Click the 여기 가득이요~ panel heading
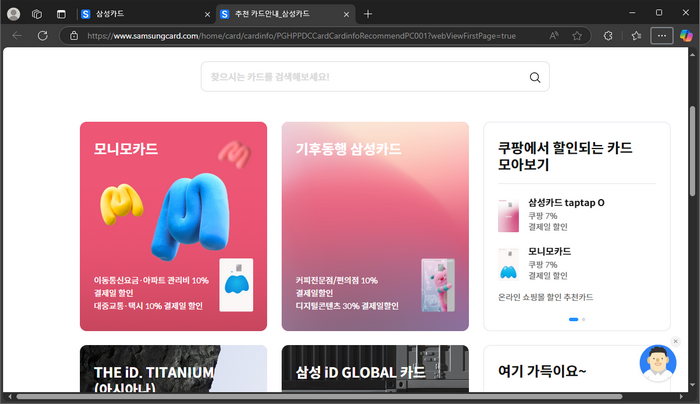This screenshot has height=404, width=700. point(542,371)
